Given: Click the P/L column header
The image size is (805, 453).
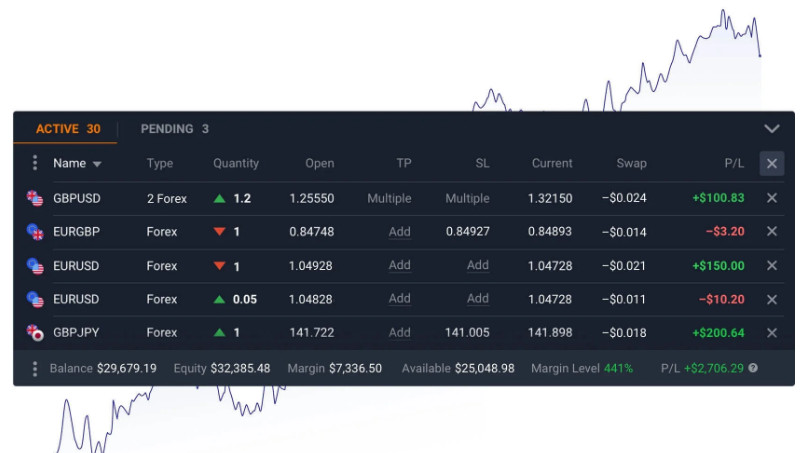Looking at the screenshot, I should [734, 163].
